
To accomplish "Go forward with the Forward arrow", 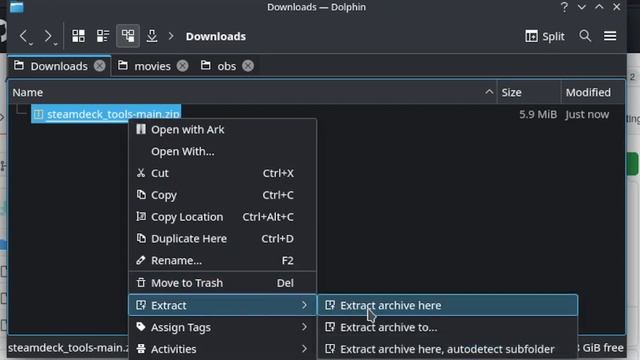I will (47, 36).
